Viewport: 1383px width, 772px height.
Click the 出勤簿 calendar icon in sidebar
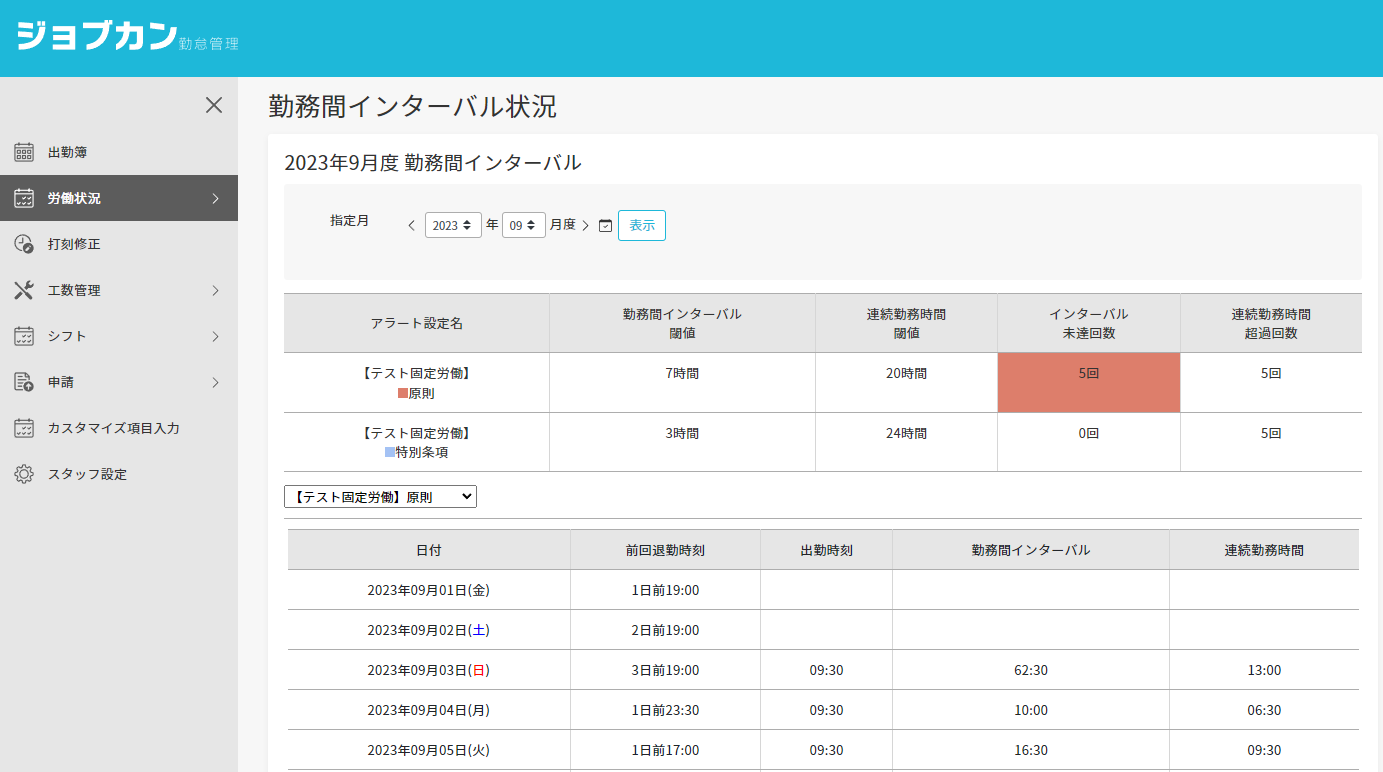click(24, 152)
